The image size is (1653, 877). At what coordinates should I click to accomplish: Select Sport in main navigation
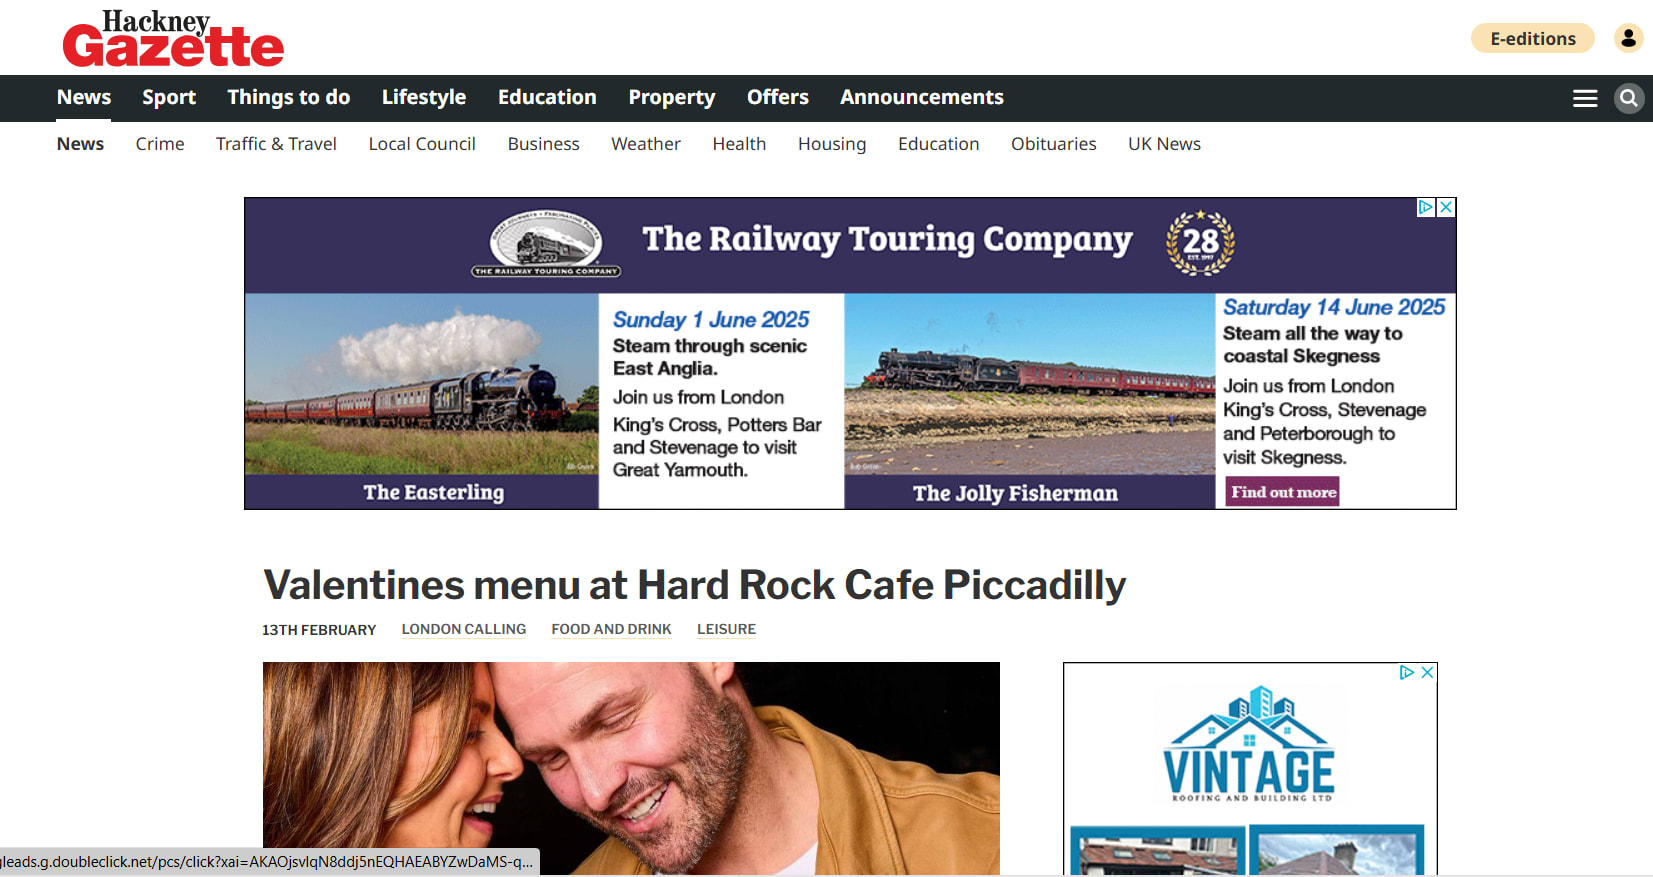click(x=169, y=97)
